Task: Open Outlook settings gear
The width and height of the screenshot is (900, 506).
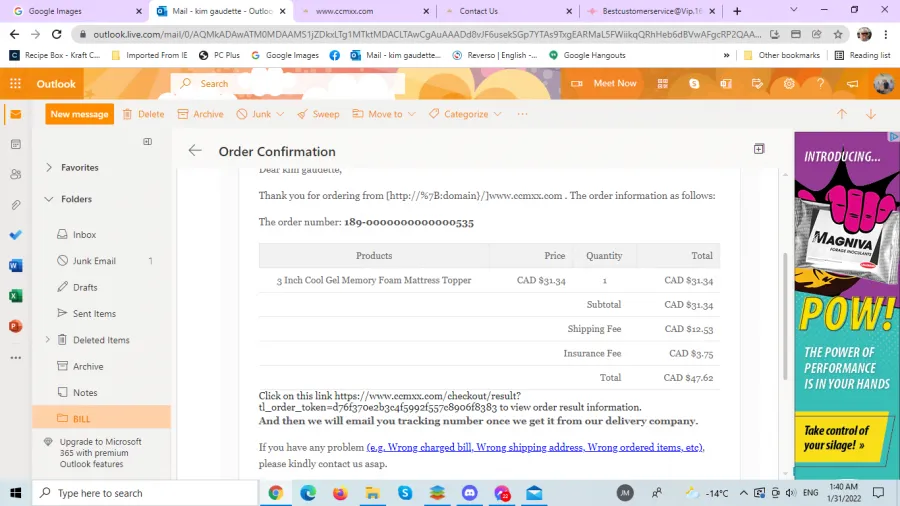Action: pos(789,84)
